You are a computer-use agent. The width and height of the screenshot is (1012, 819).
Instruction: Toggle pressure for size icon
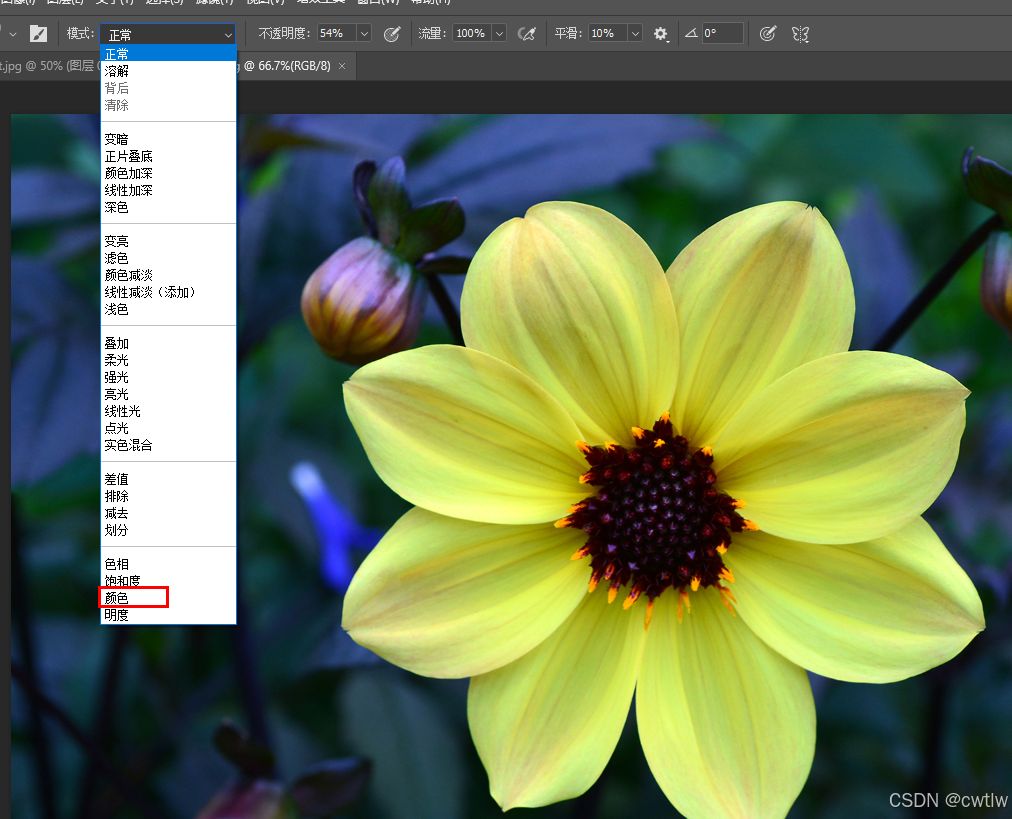click(767, 34)
